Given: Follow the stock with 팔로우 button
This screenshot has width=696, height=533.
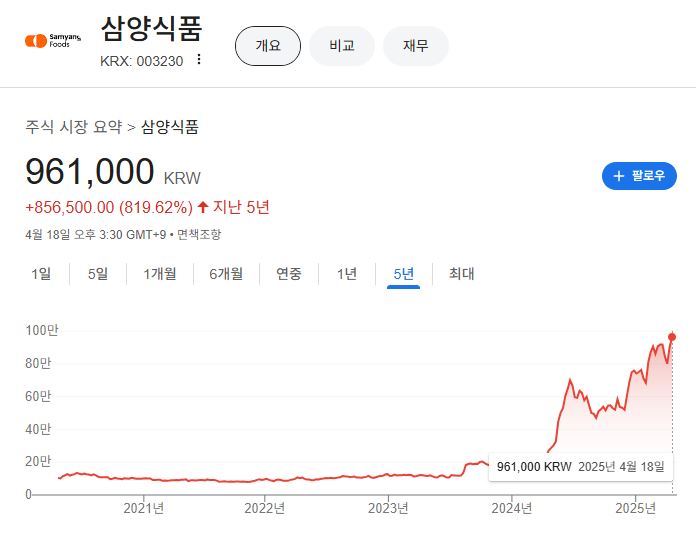Looking at the screenshot, I should pyautogui.click(x=639, y=176).
